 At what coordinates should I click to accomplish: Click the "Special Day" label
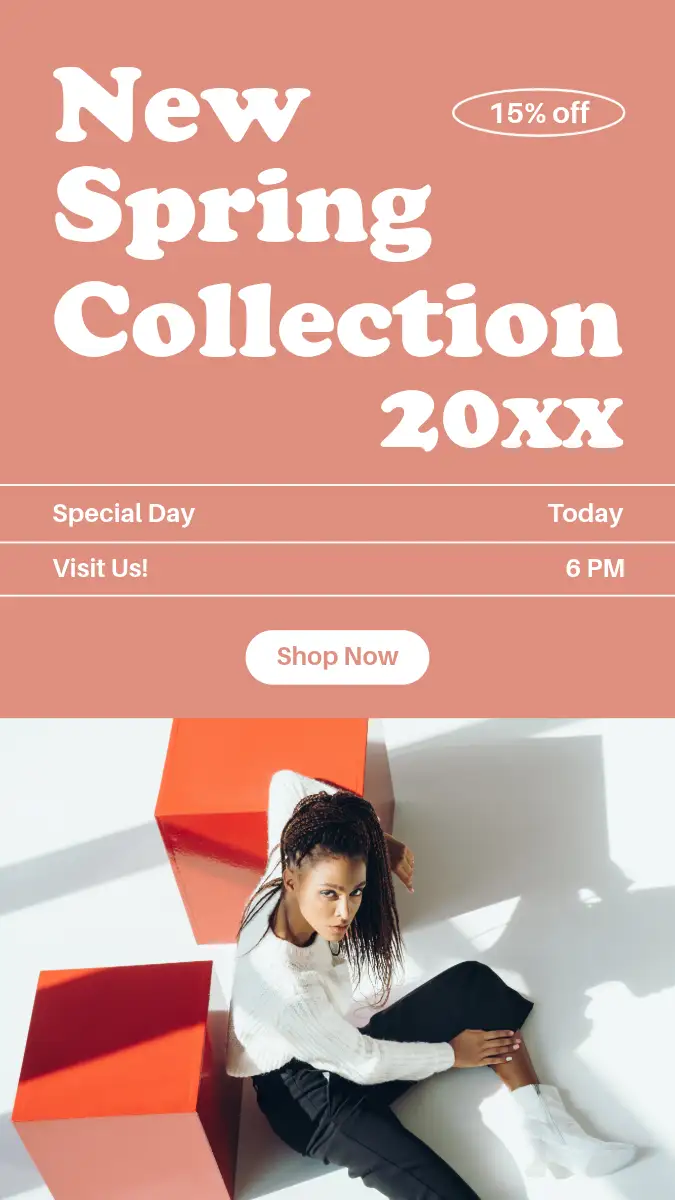click(123, 514)
